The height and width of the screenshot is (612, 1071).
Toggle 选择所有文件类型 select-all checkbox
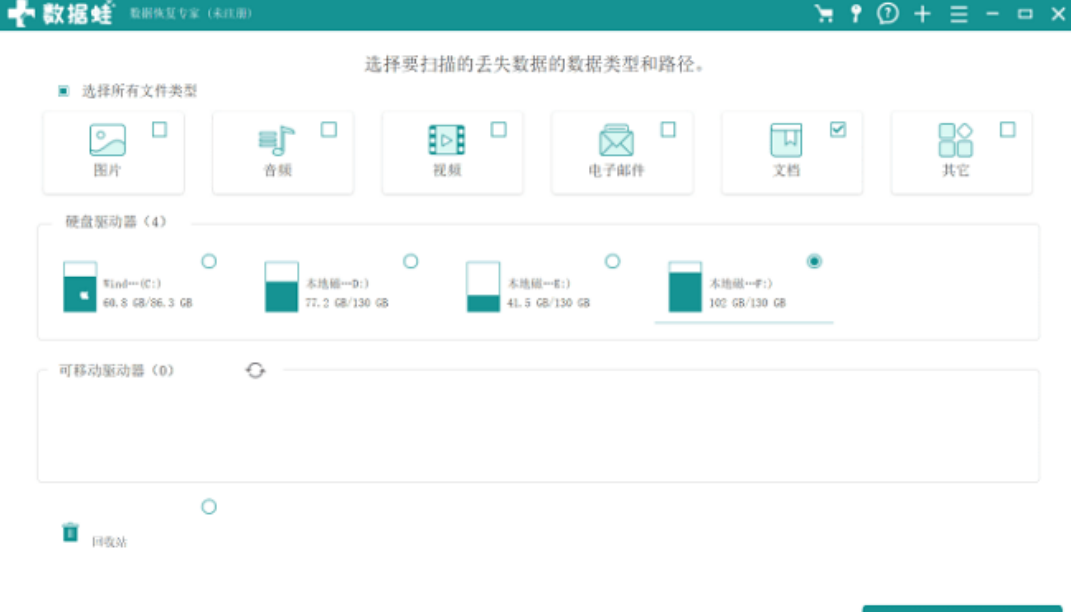pyautogui.click(x=63, y=91)
